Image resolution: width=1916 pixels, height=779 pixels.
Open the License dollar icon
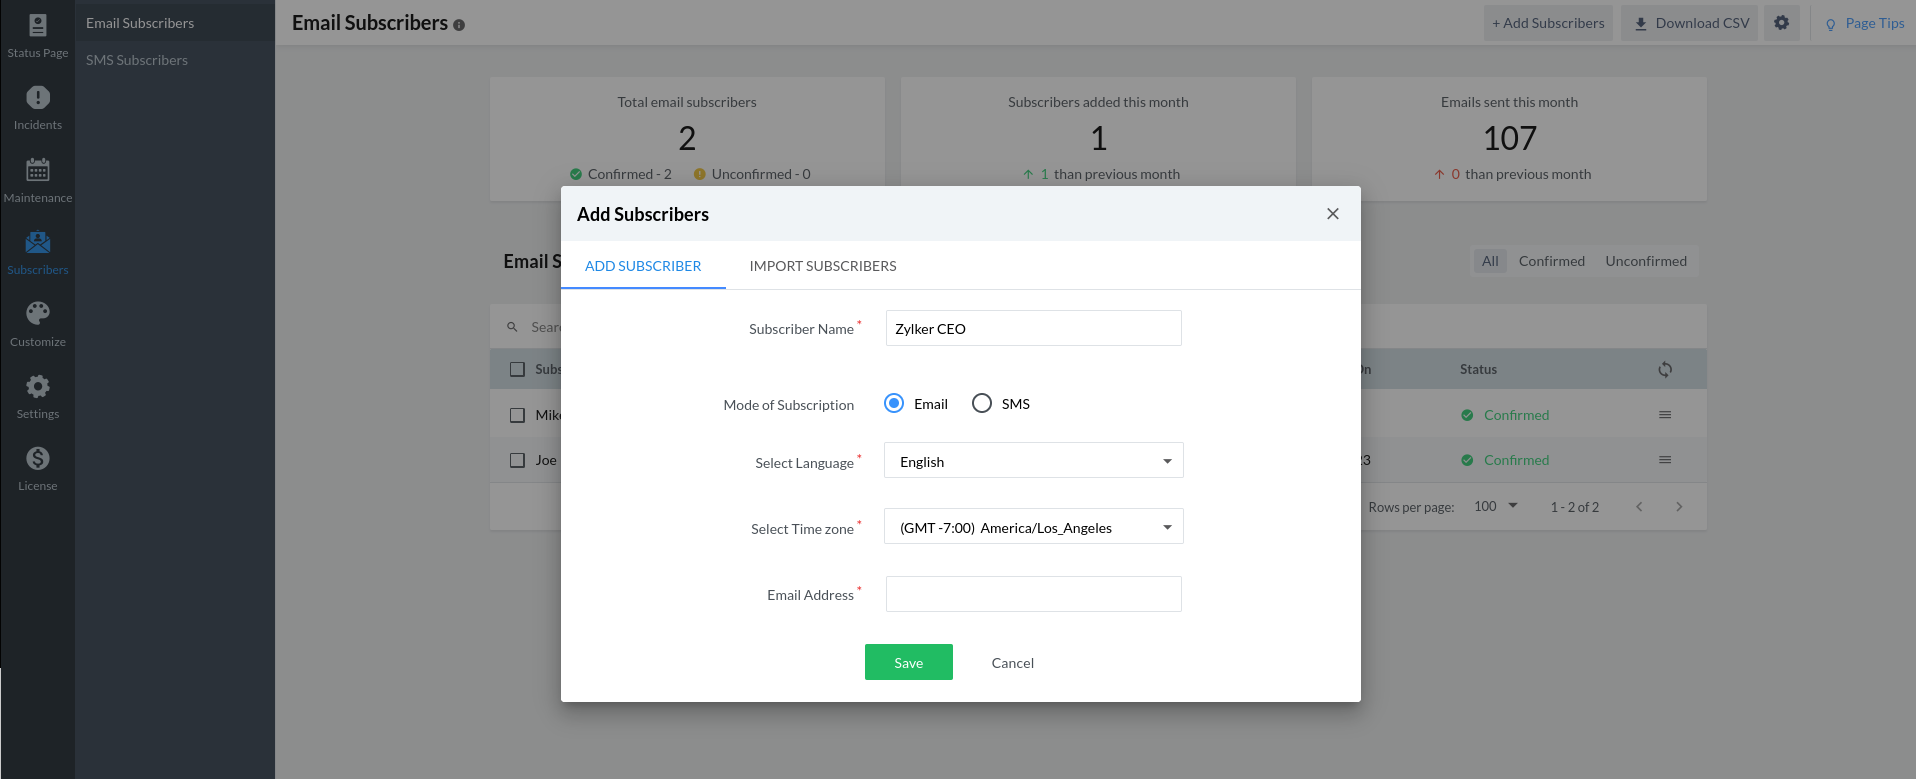pyautogui.click(x=38, y=459)
